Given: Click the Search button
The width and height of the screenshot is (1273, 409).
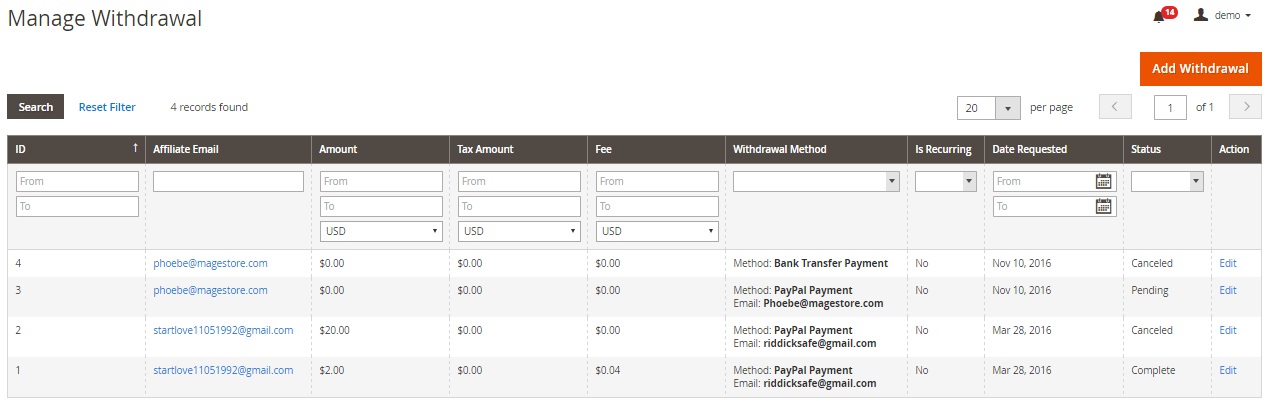Looking at the screenshot, I should click(36, 107).
